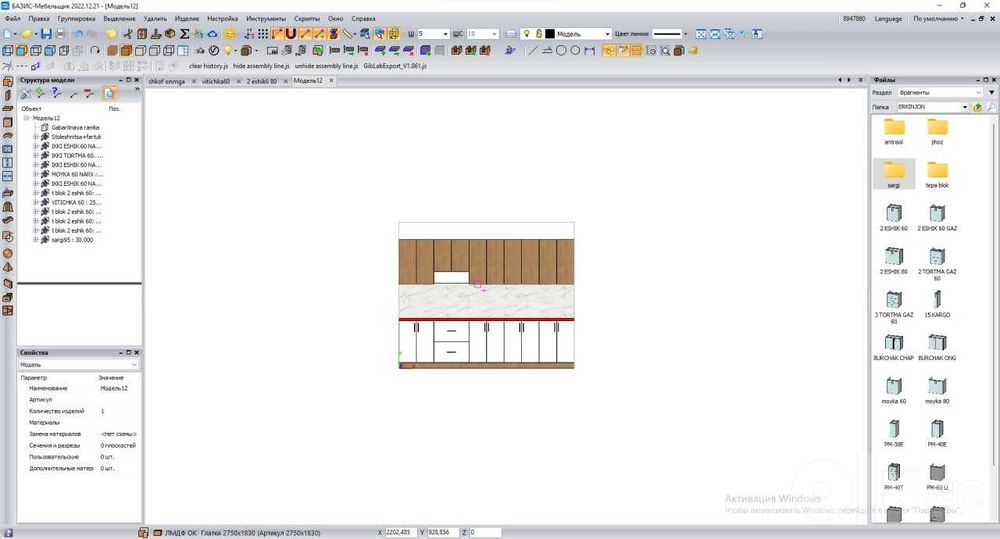Click the red minus icon in Структура модели

tap(89, 94)
